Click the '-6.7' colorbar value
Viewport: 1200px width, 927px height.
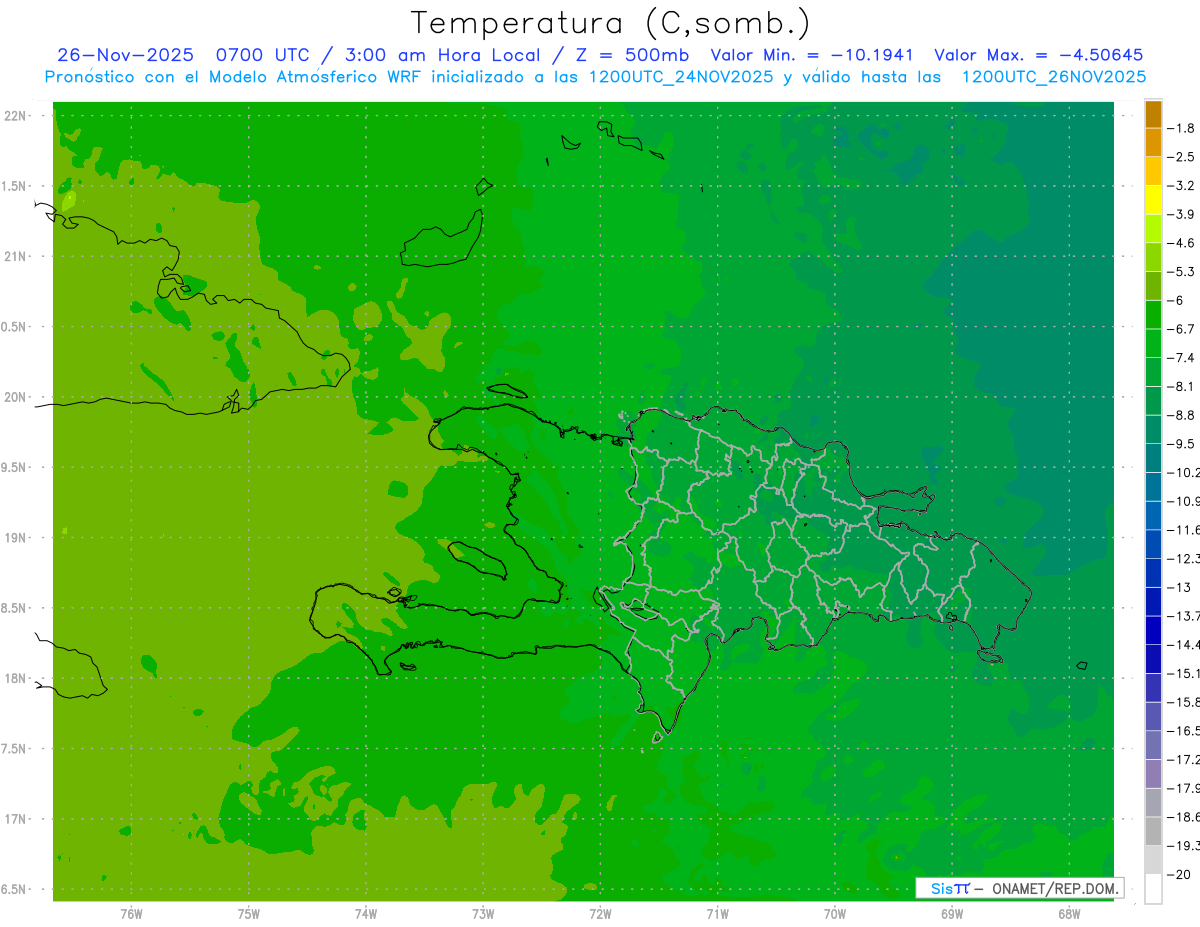1183,329
